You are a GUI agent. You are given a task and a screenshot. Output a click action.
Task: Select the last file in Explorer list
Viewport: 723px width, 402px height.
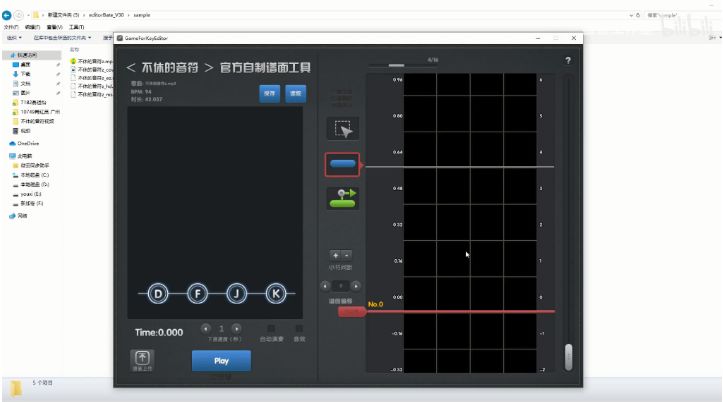(91, 94)
